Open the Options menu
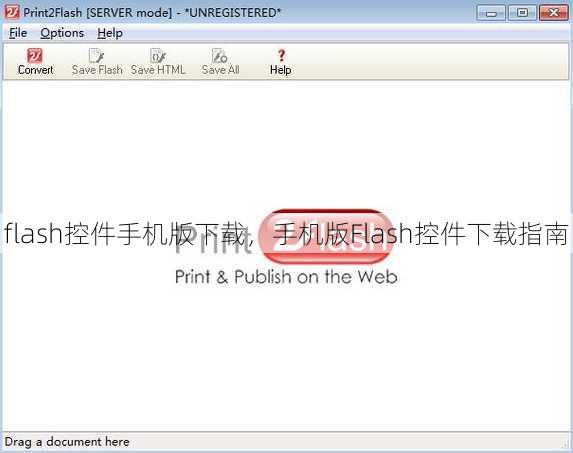 point(62,33)
